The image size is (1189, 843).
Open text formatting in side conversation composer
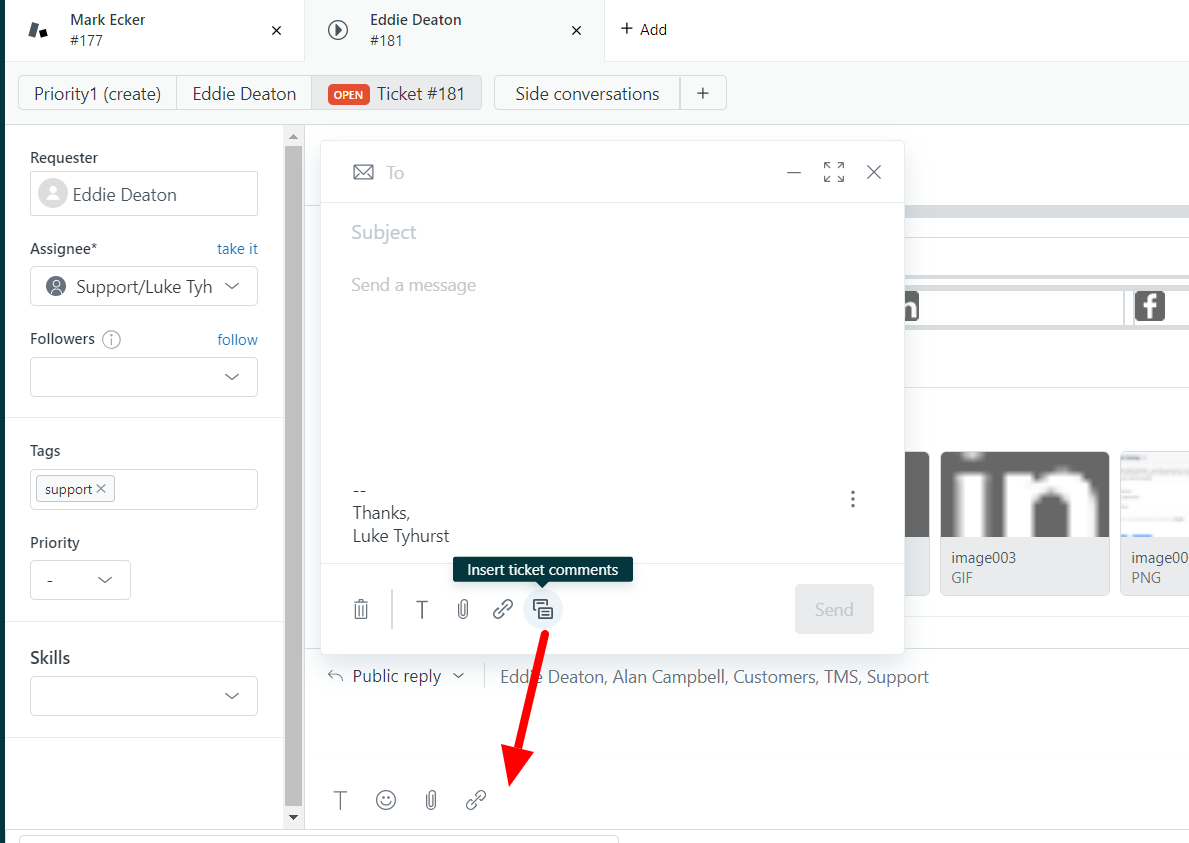[x=422, y=609]
